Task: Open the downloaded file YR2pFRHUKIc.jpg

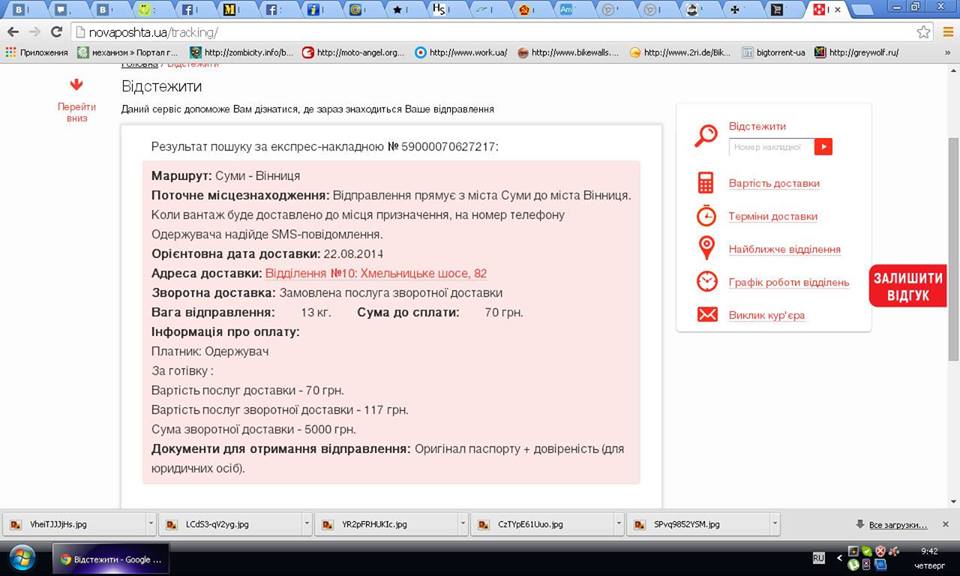Action: coord(386,525)
